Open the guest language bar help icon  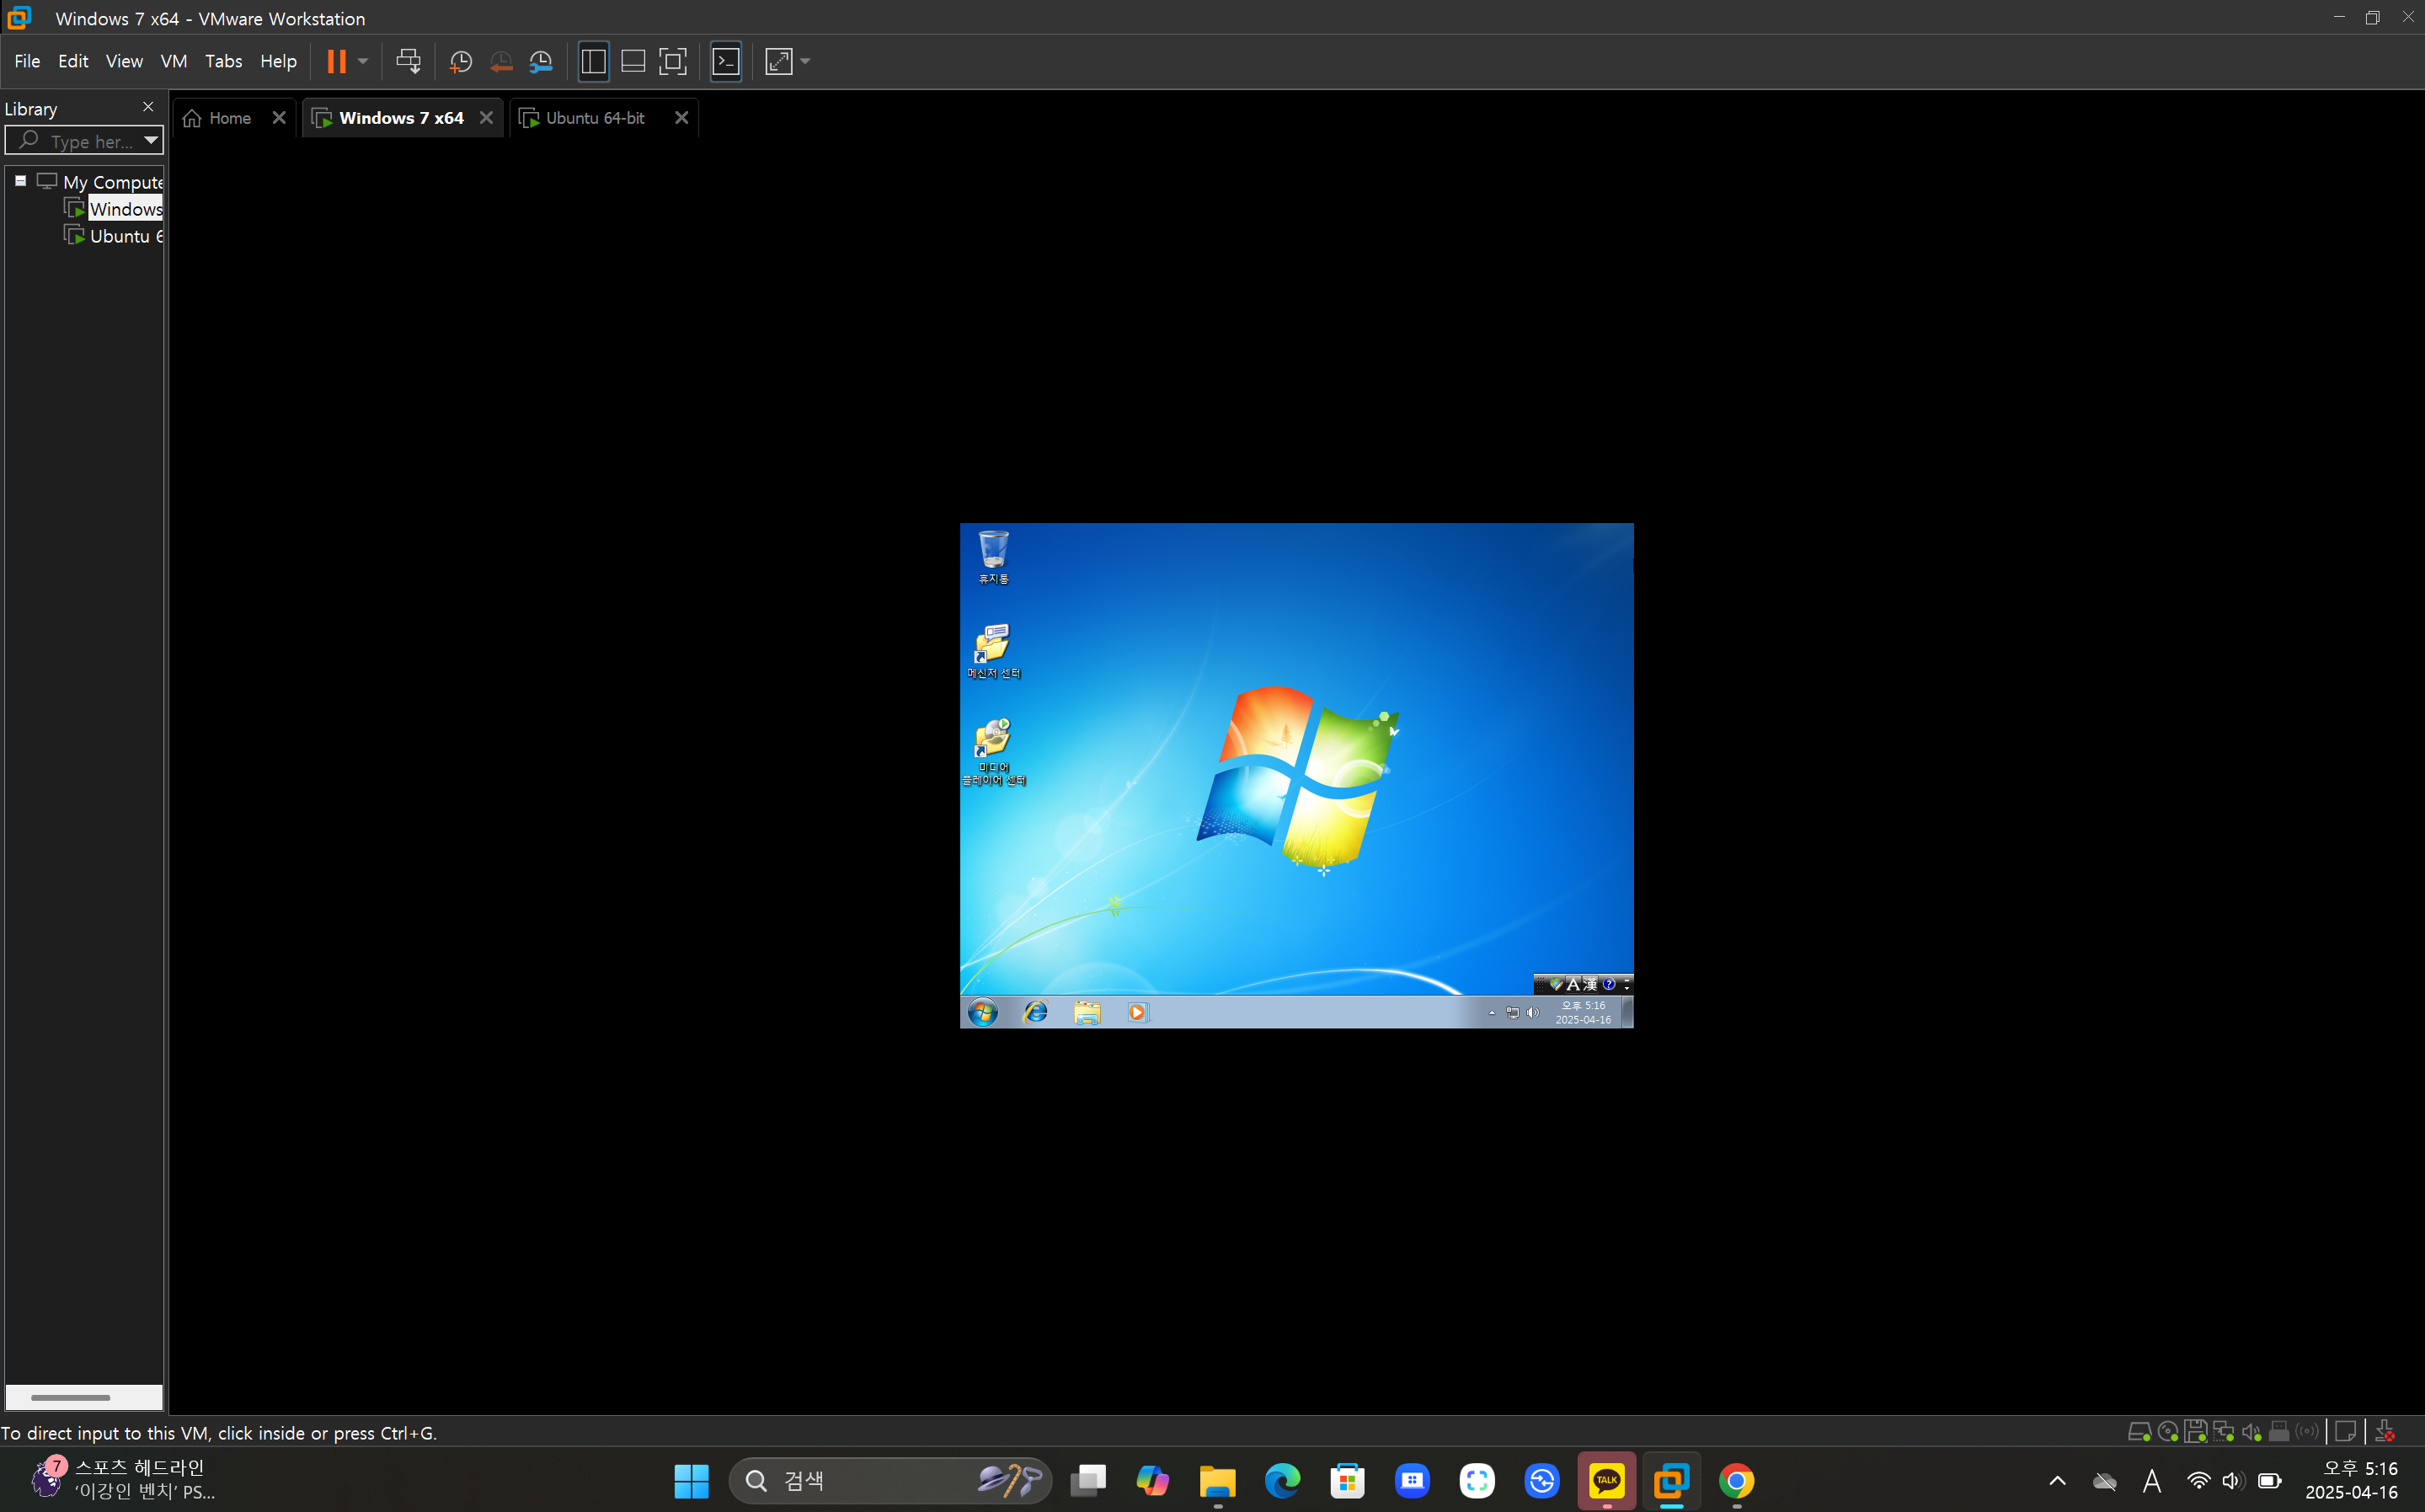[x=1608, y=984]
